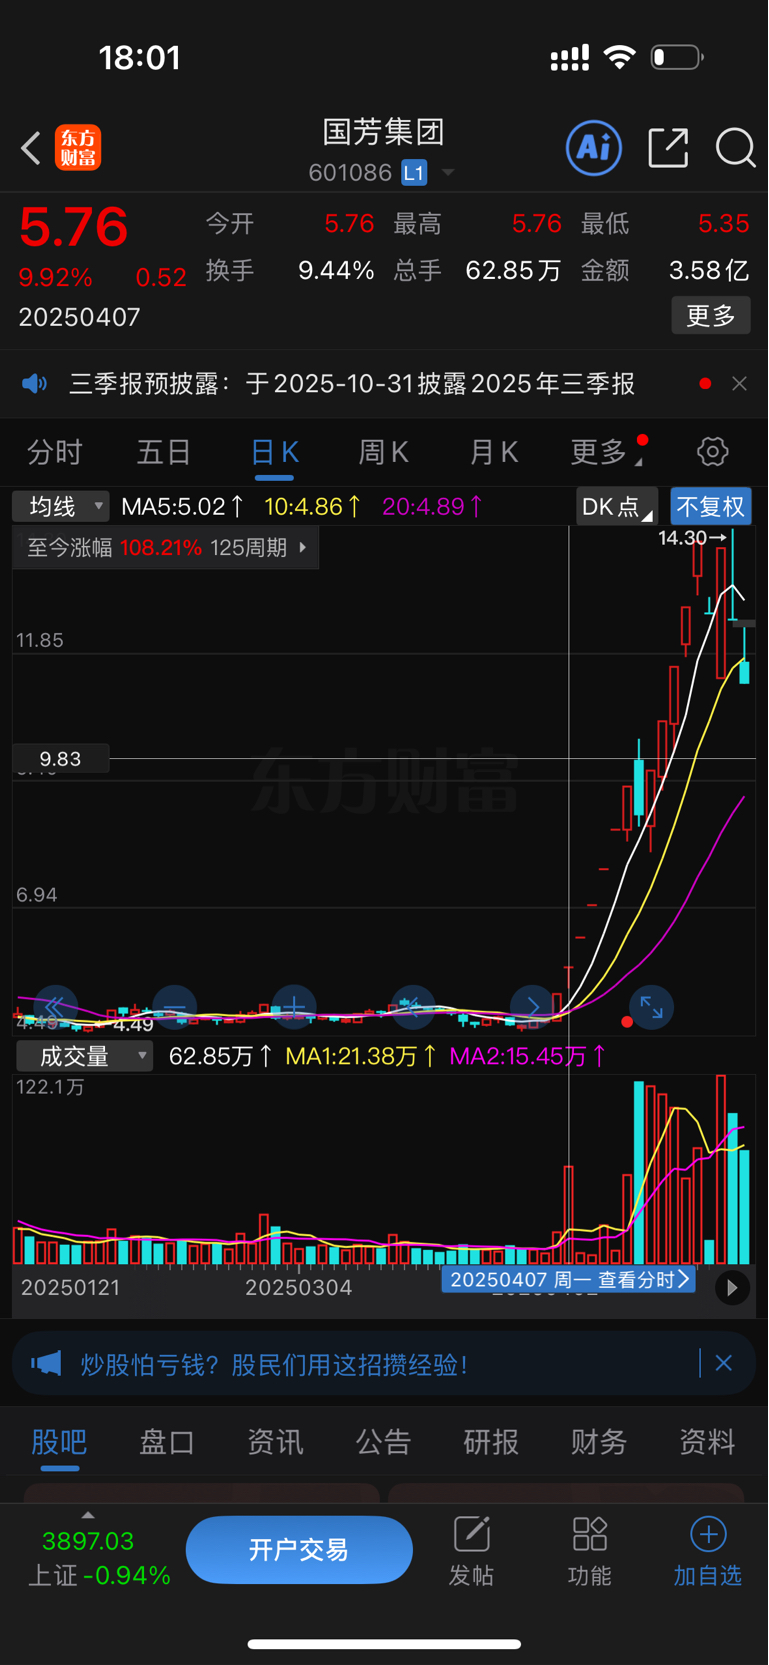Screen dimensions: 769x1665
Task: Open 20250407 周一 查看分时 link
Action: tap(569, 1279)
